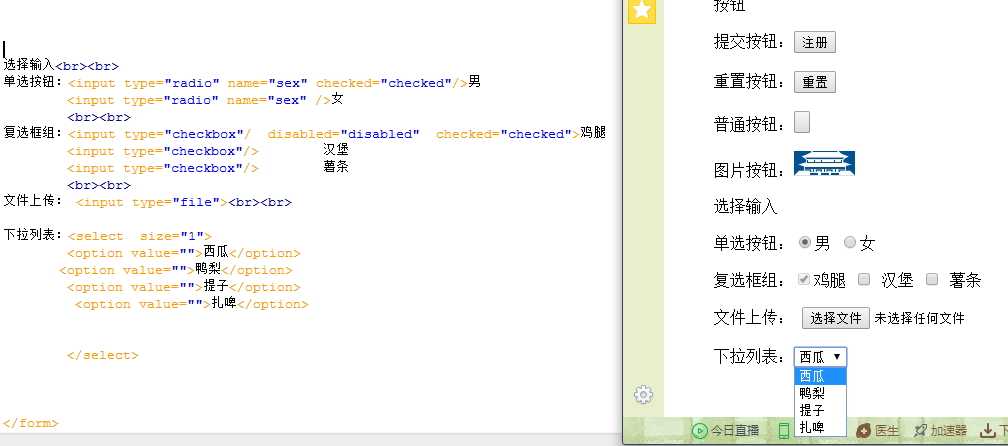Viewport: 1008px width, 446px height.
Task: Open 加速器 rocket in status bar
Action: tap(940, 431)
